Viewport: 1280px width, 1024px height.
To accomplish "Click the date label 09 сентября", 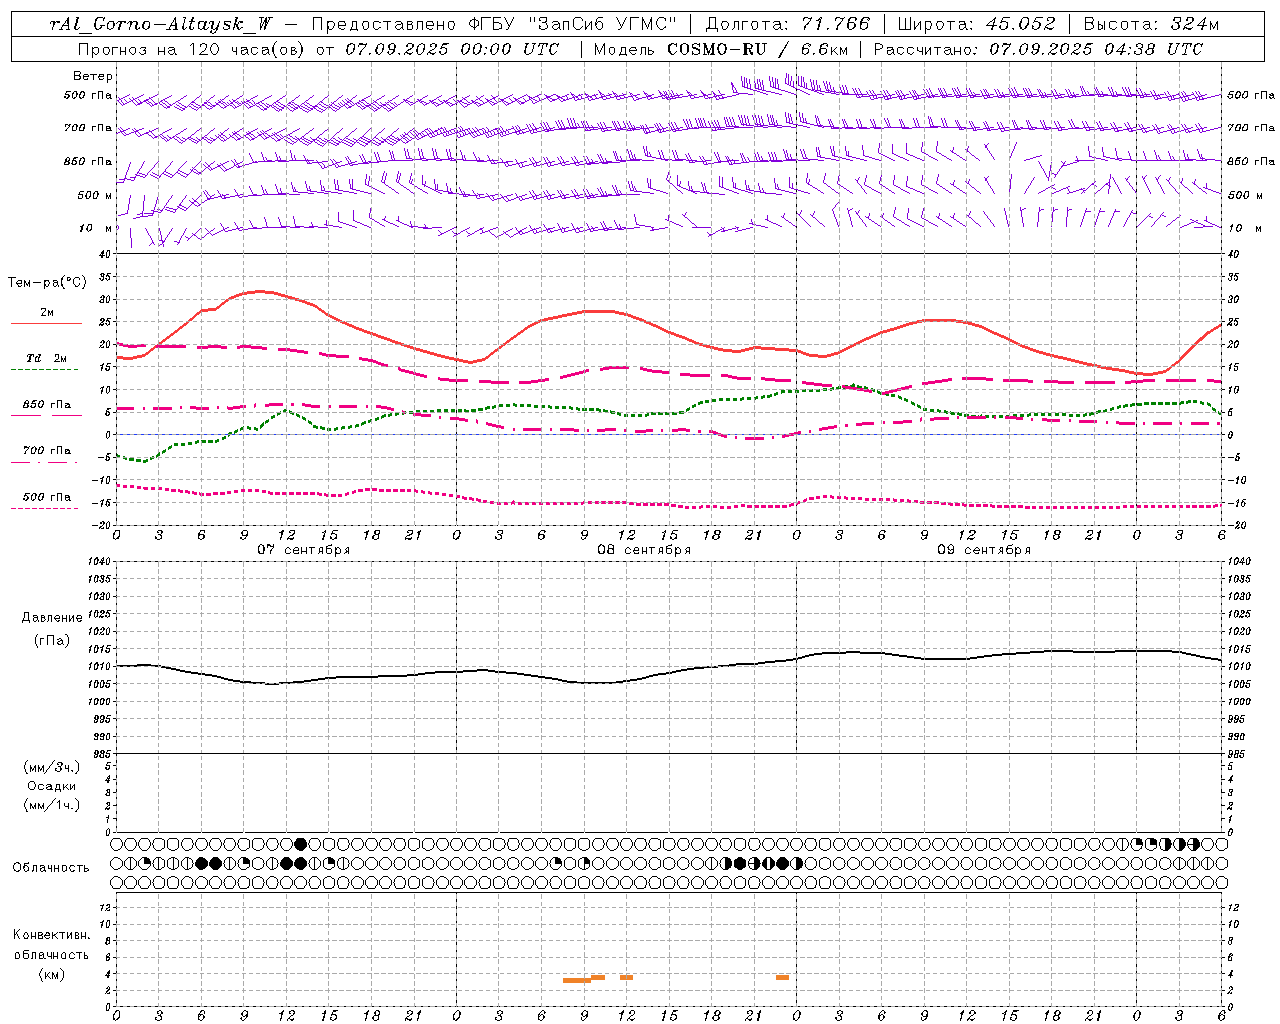I will [984, 550].
